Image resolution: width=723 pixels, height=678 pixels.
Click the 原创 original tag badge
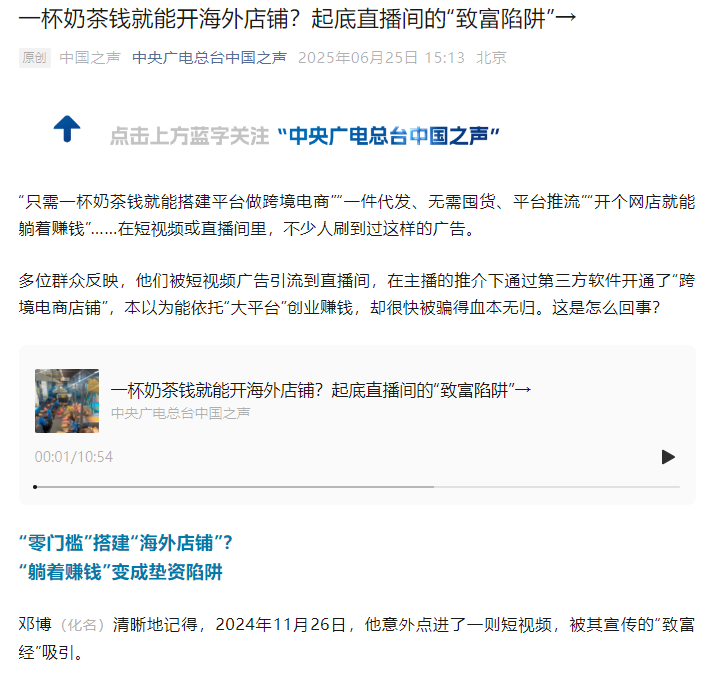[35, 58]
